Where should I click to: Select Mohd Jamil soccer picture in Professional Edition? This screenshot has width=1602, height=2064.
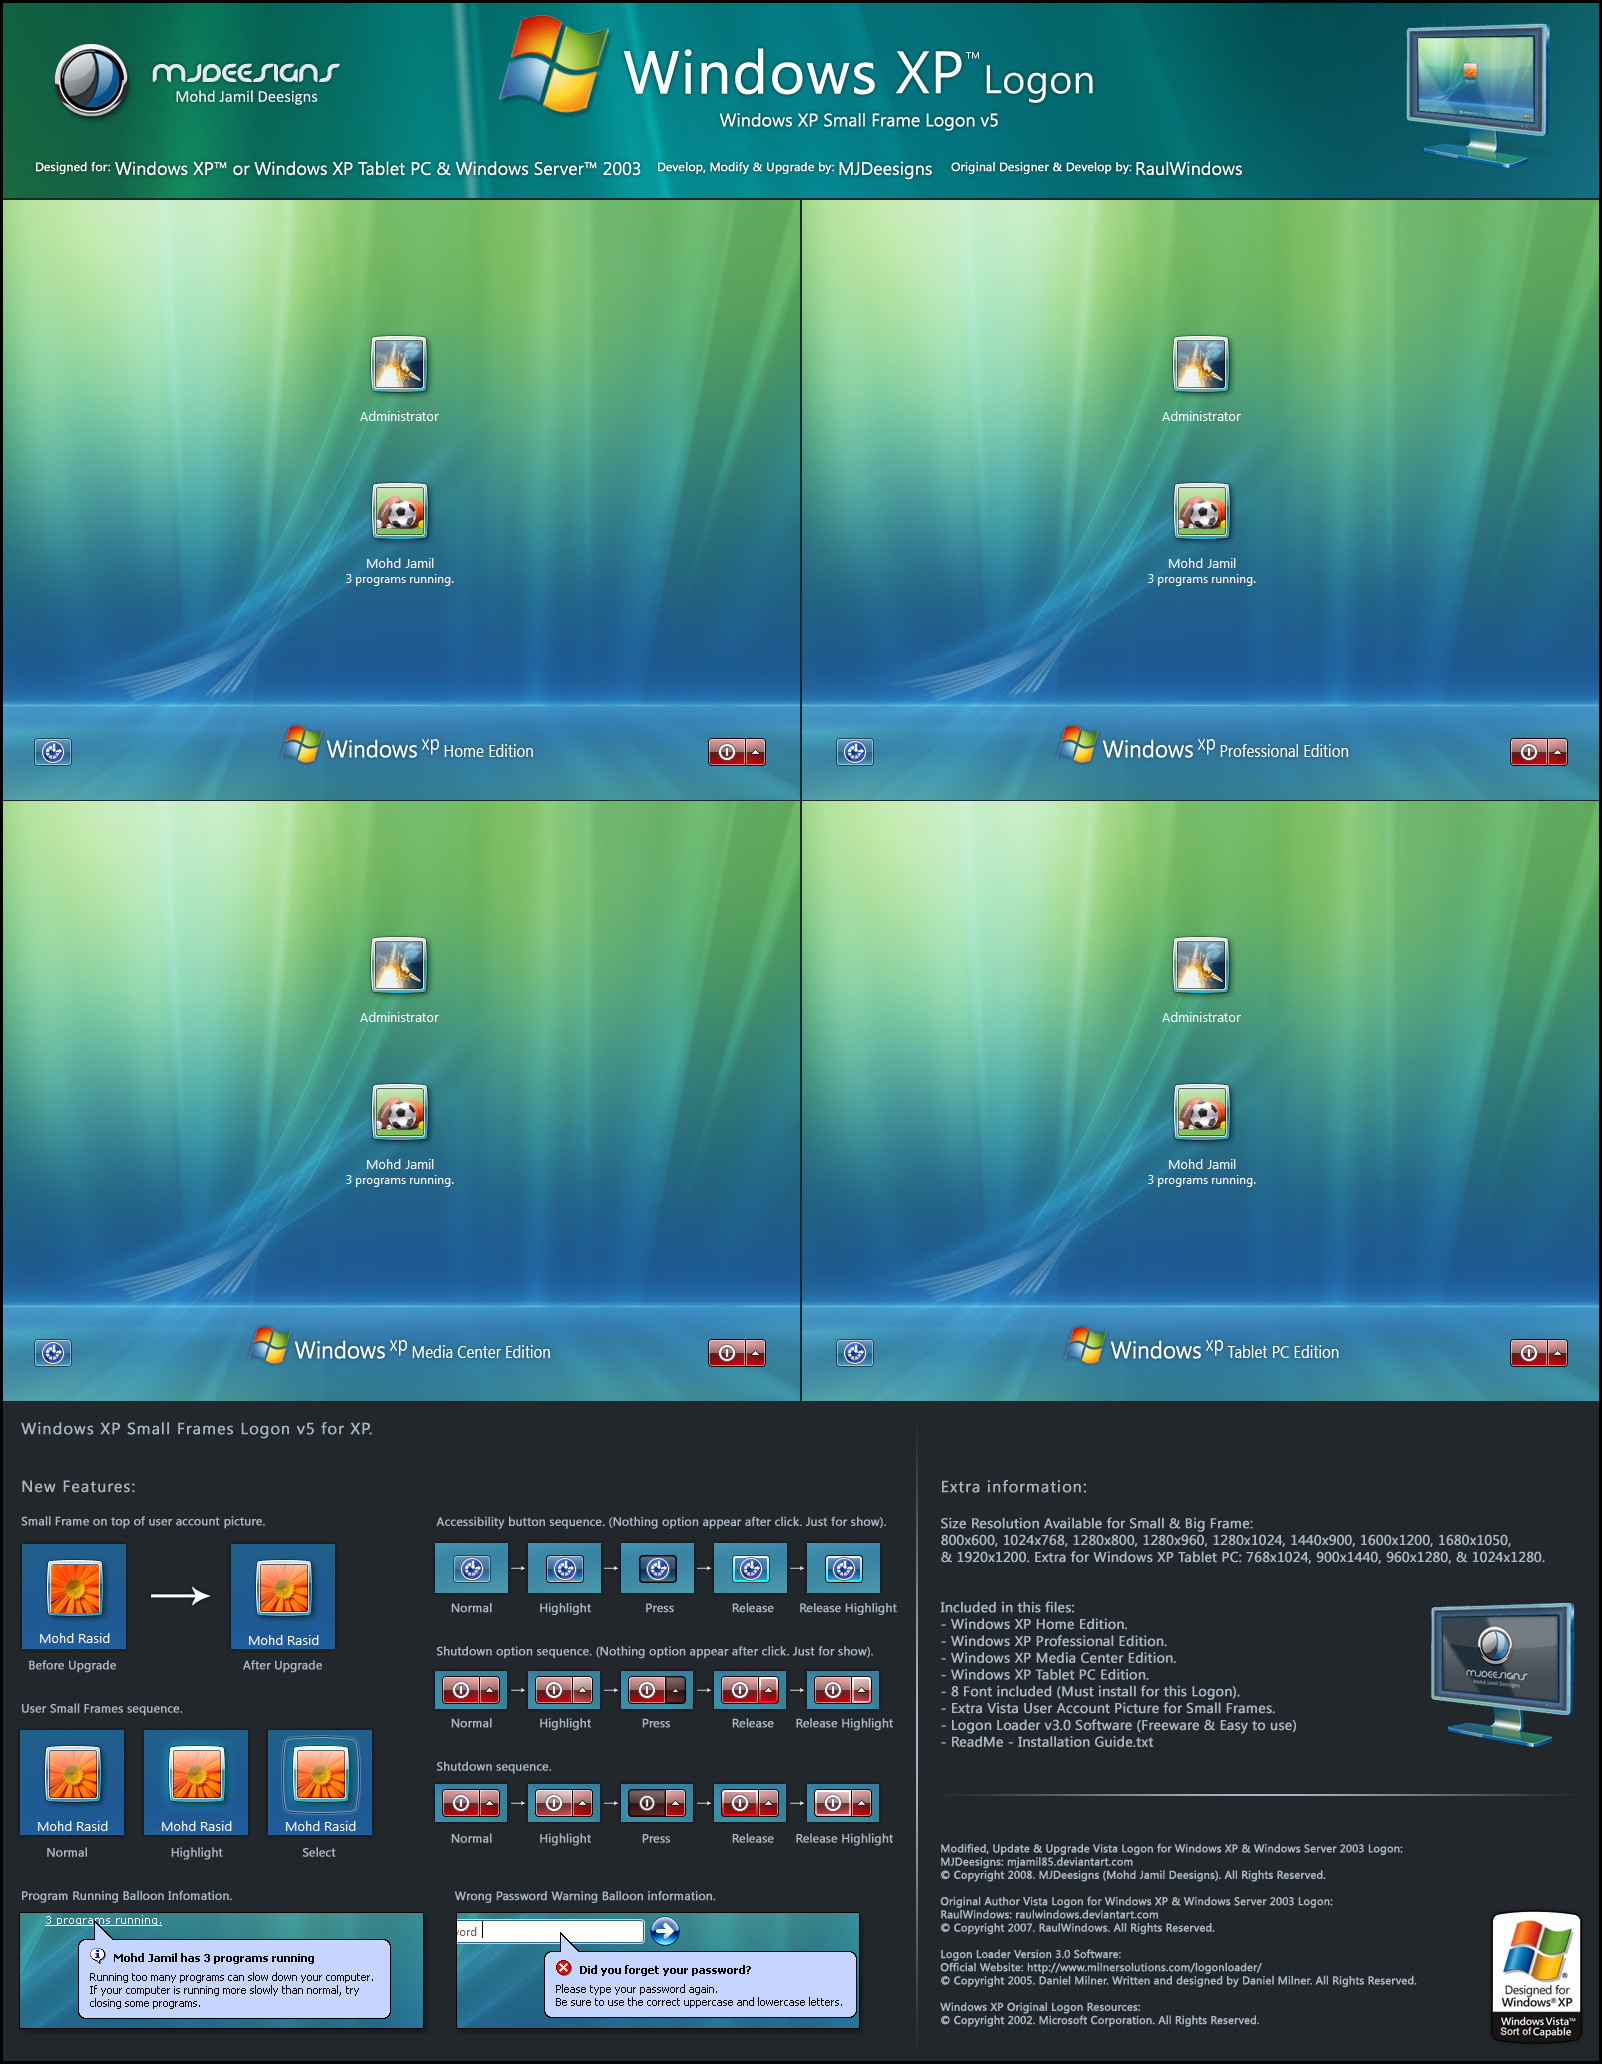pos(1201,511)
